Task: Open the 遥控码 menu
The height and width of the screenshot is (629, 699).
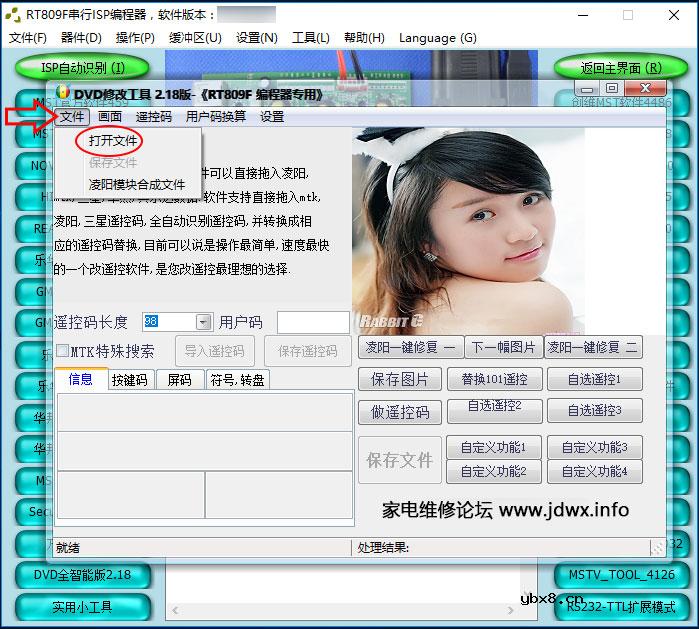Action: click(x=153, y=117)
